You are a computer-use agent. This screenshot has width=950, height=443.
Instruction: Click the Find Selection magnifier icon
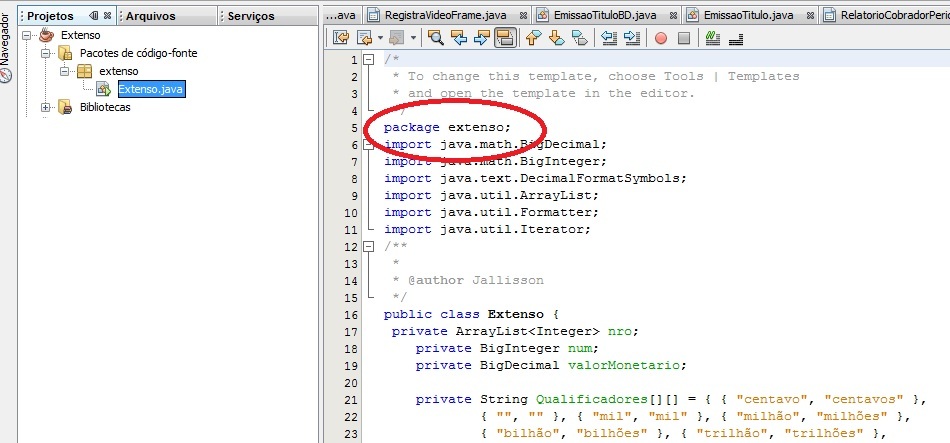pos(435,38)
